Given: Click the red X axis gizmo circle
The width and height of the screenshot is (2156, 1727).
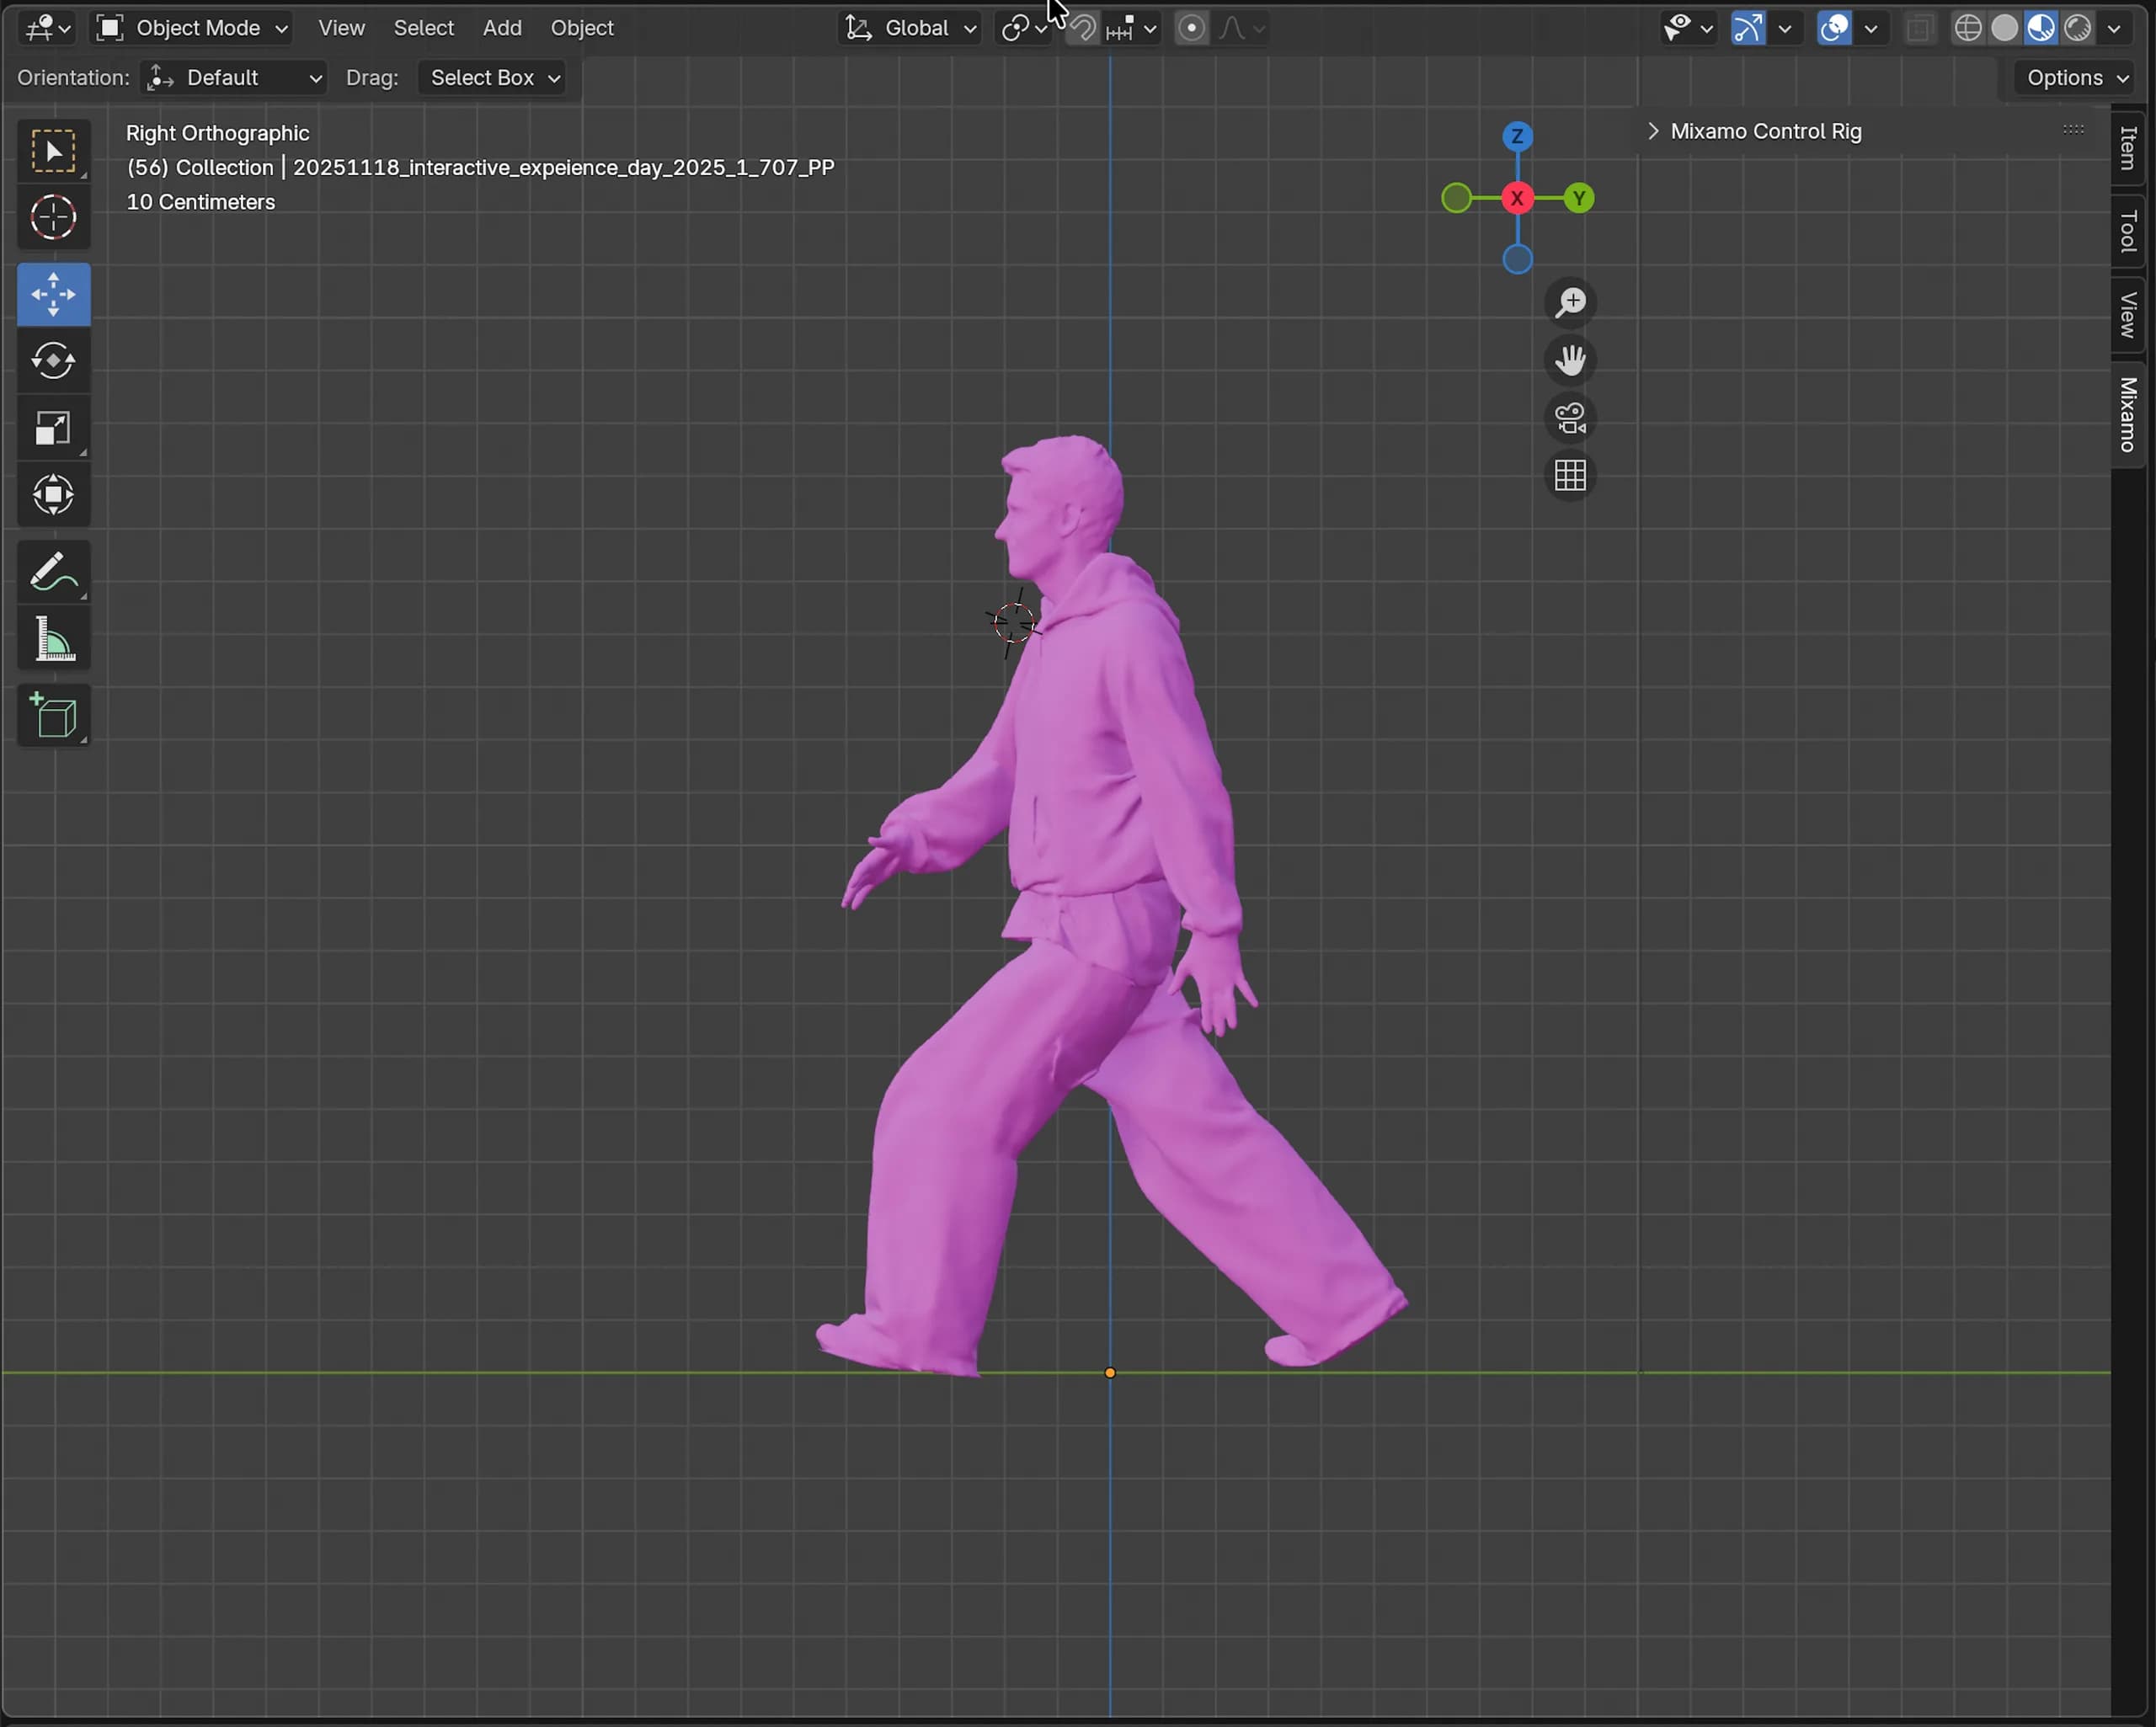Looking at the screenshot, I should click(x=1517, y=198).
